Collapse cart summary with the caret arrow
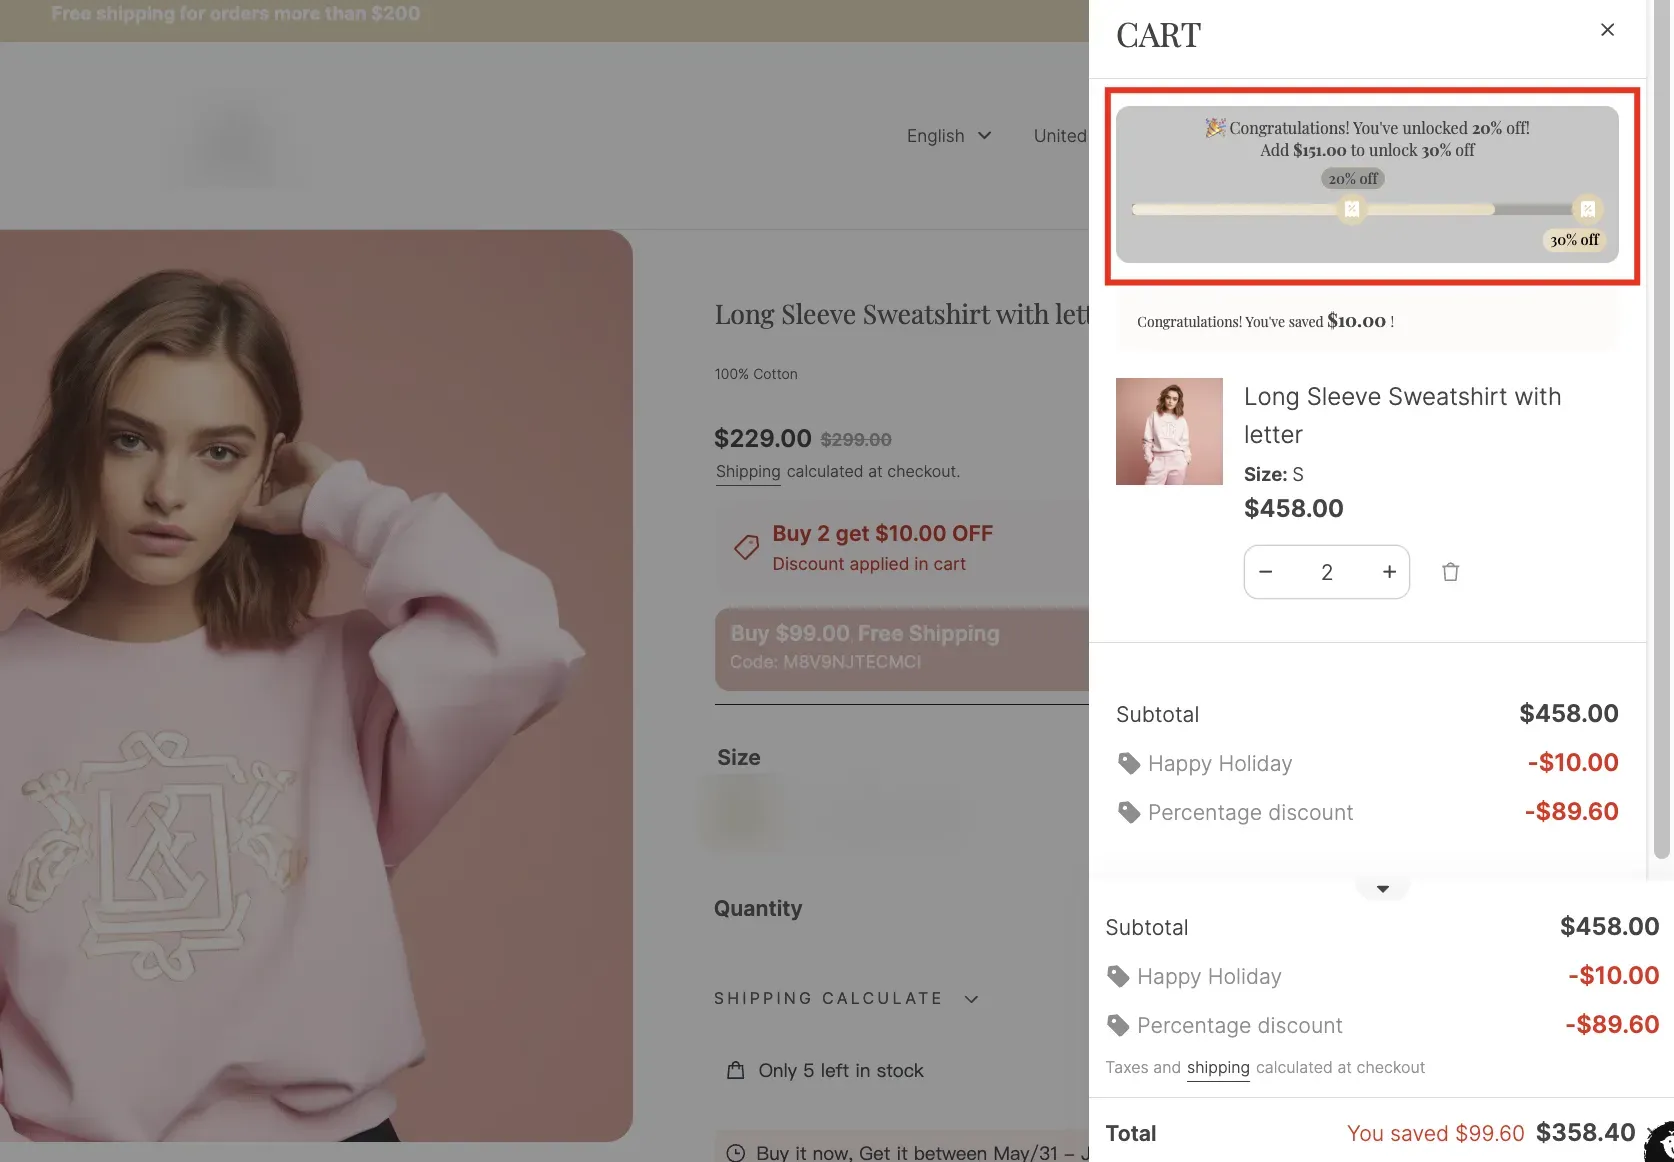 point(1382,889)
